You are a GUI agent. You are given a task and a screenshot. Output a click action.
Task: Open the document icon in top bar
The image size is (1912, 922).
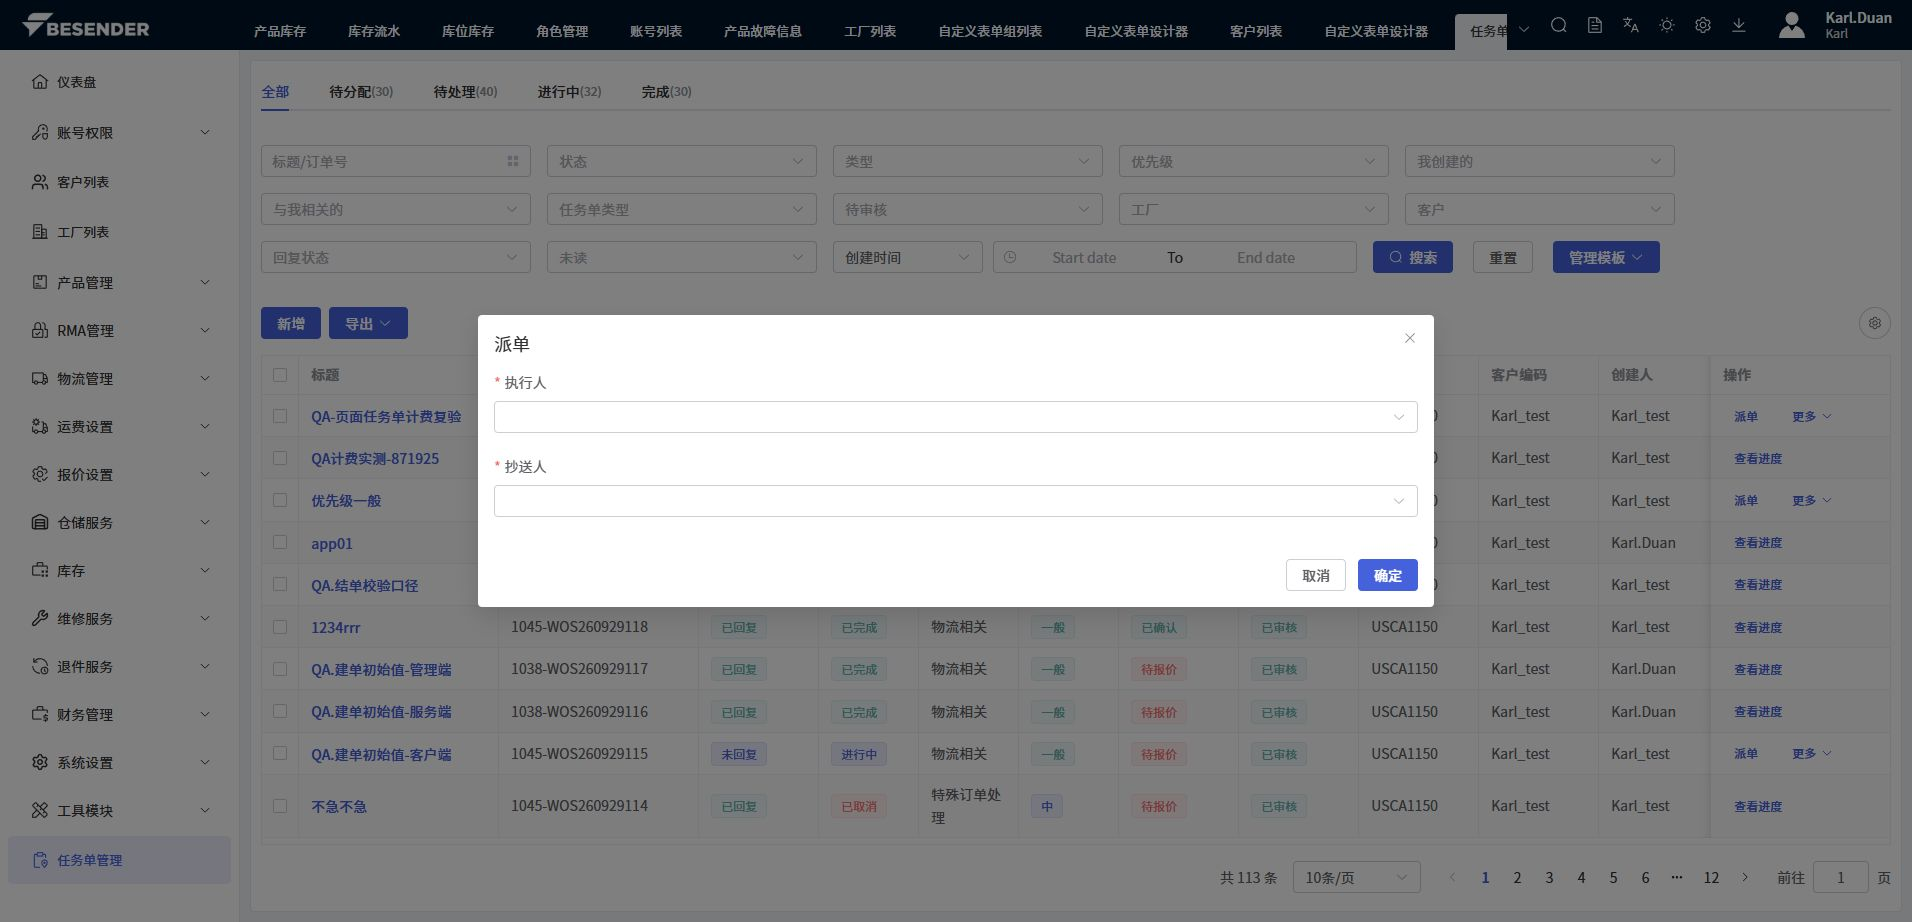tap(1594, 25)
